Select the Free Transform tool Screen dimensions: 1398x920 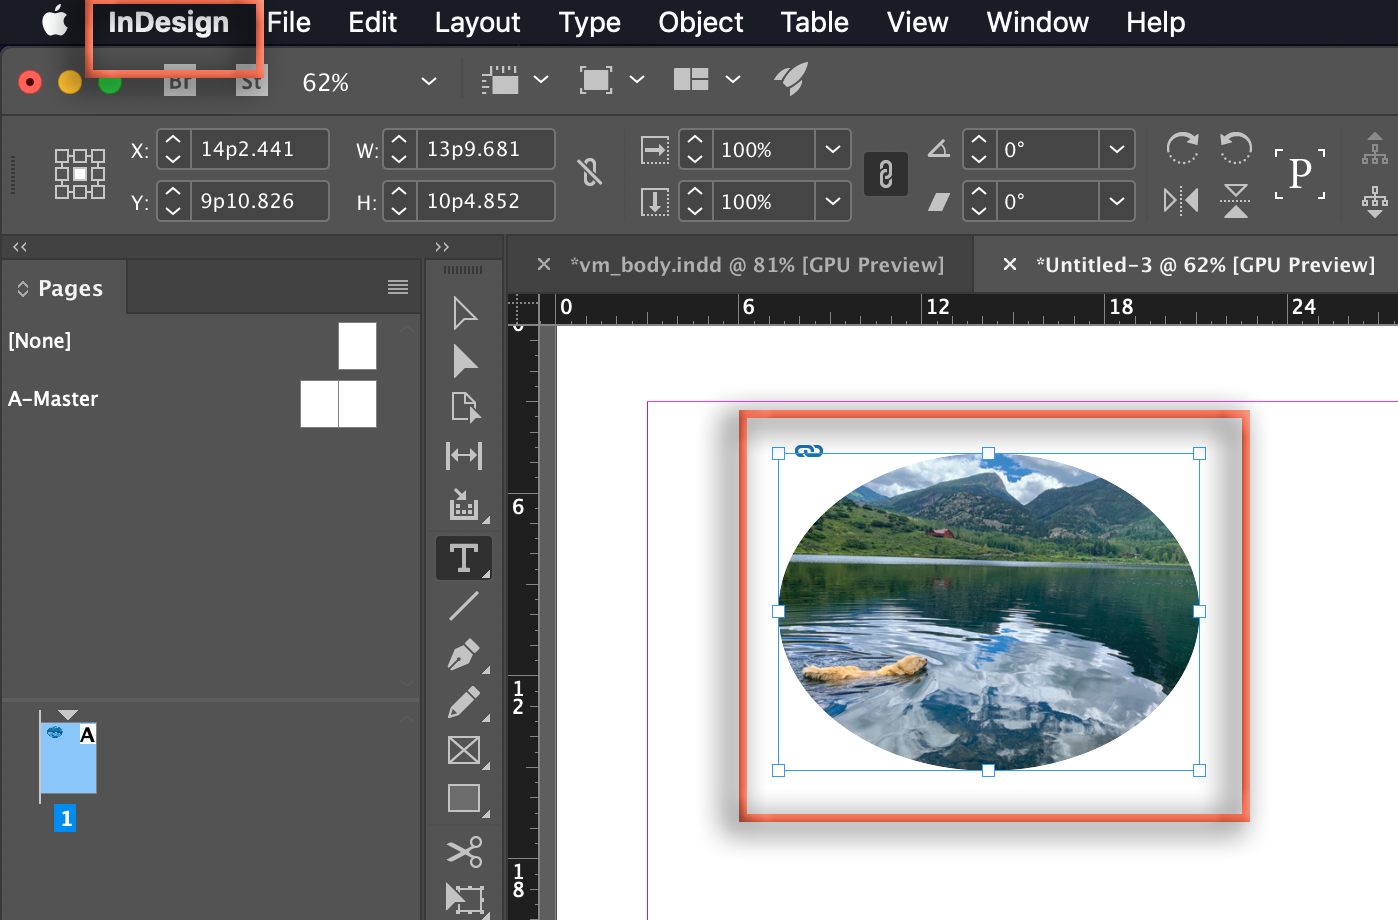click(463, 898)
